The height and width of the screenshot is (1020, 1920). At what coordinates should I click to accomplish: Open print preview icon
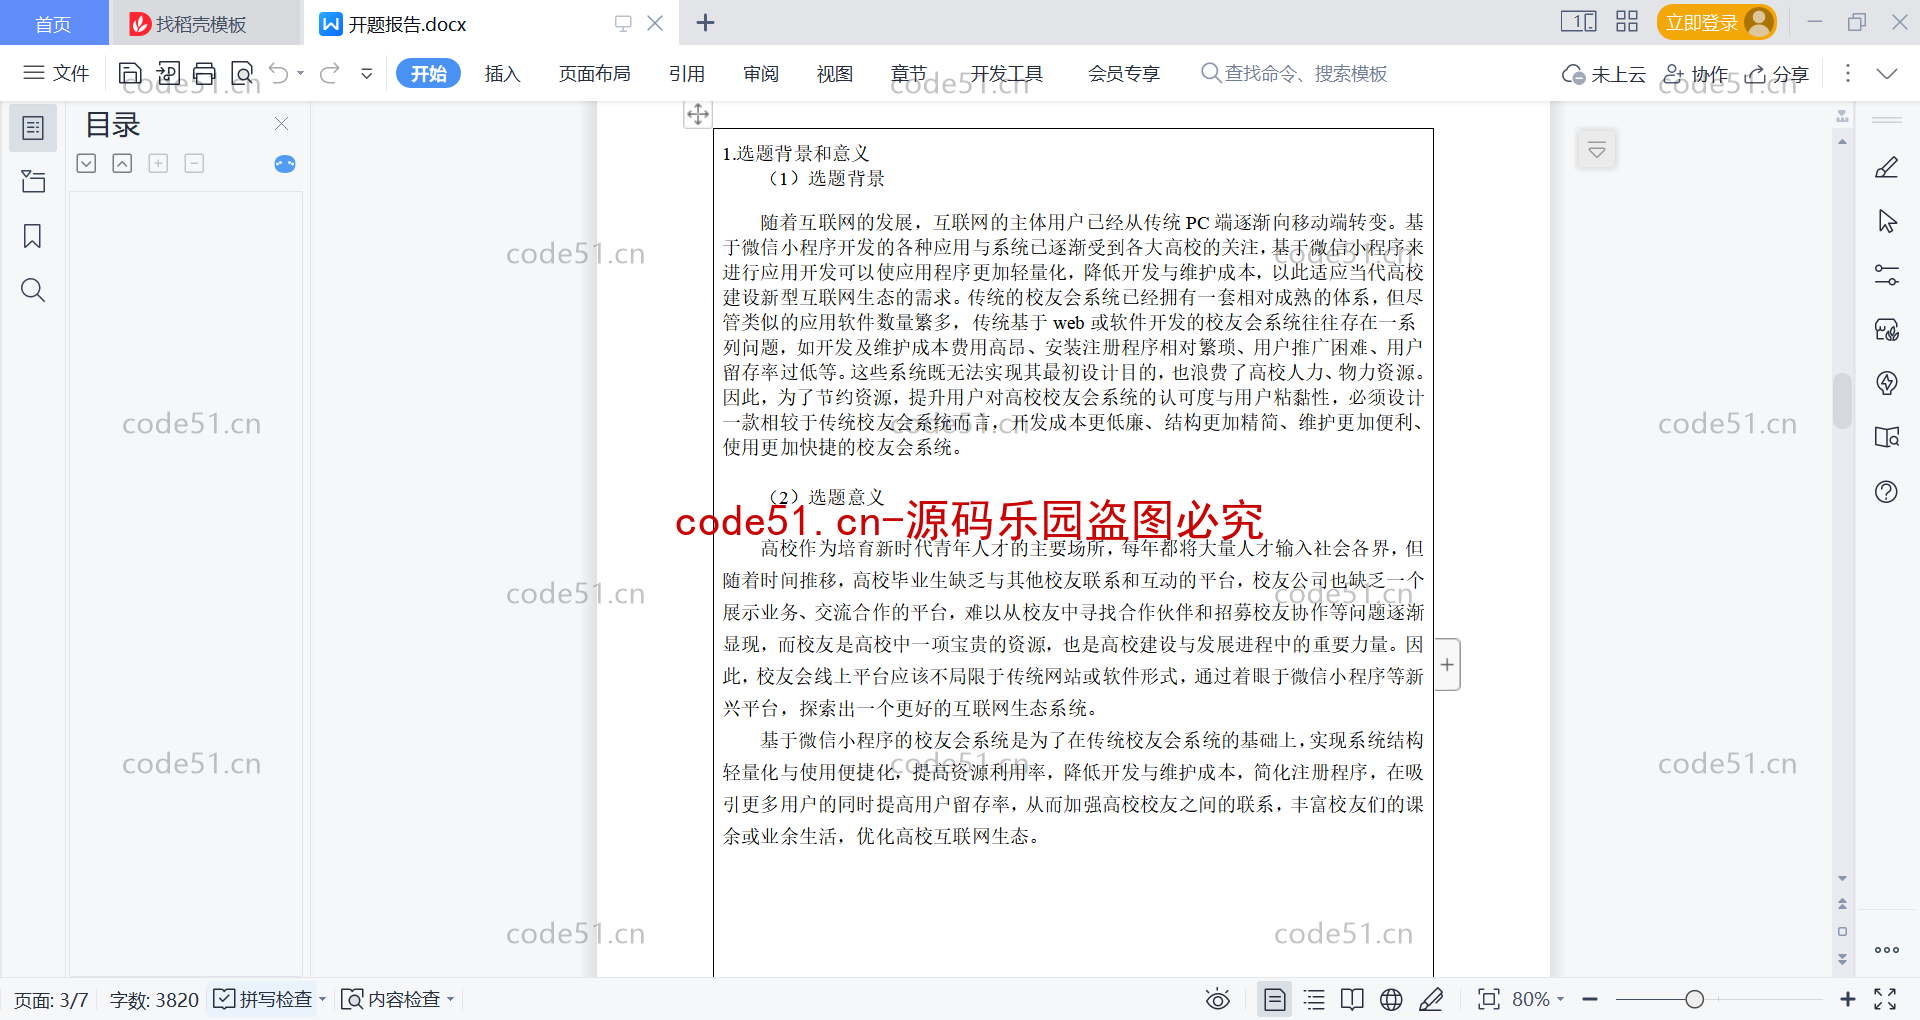pyautogui.click(x=242, y=73)
